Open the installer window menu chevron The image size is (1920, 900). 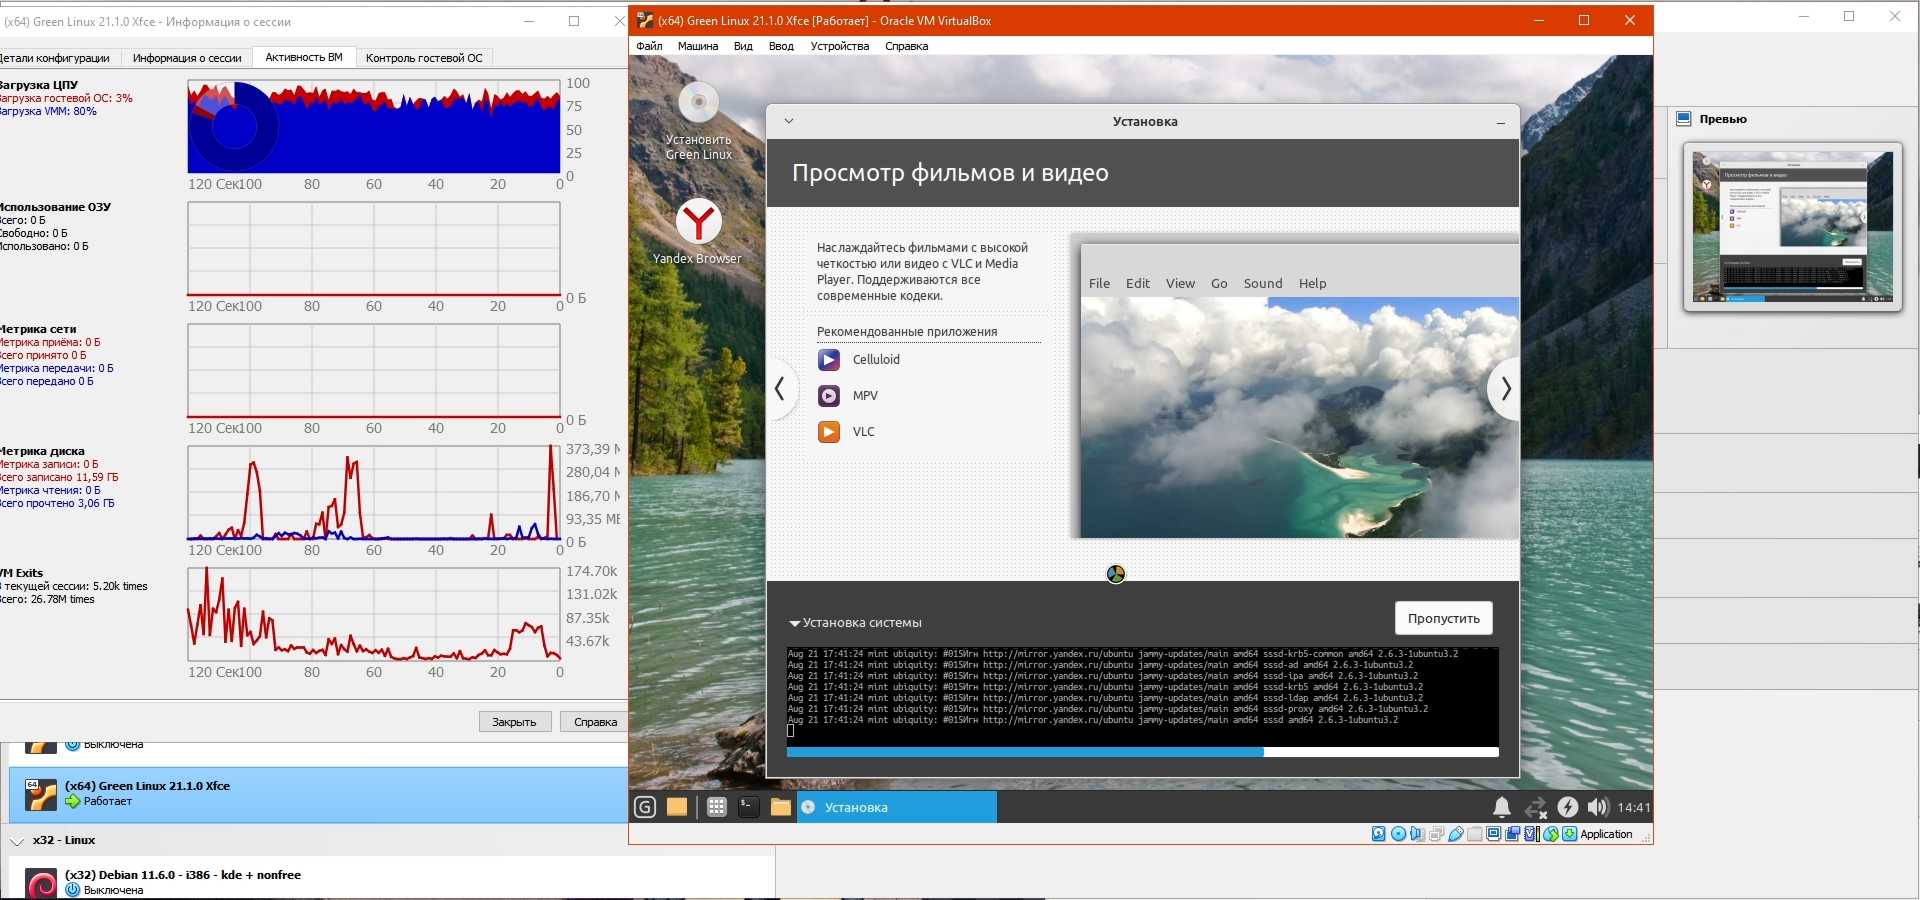tap(789, 121)
